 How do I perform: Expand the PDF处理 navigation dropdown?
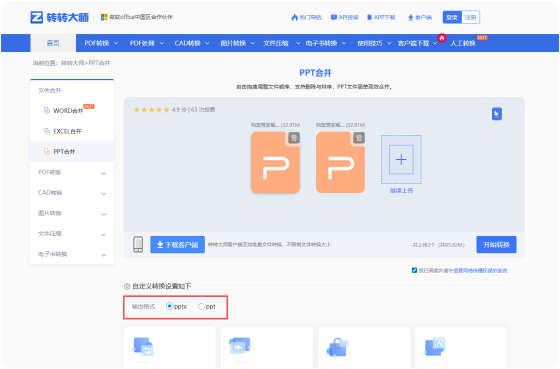146,43
